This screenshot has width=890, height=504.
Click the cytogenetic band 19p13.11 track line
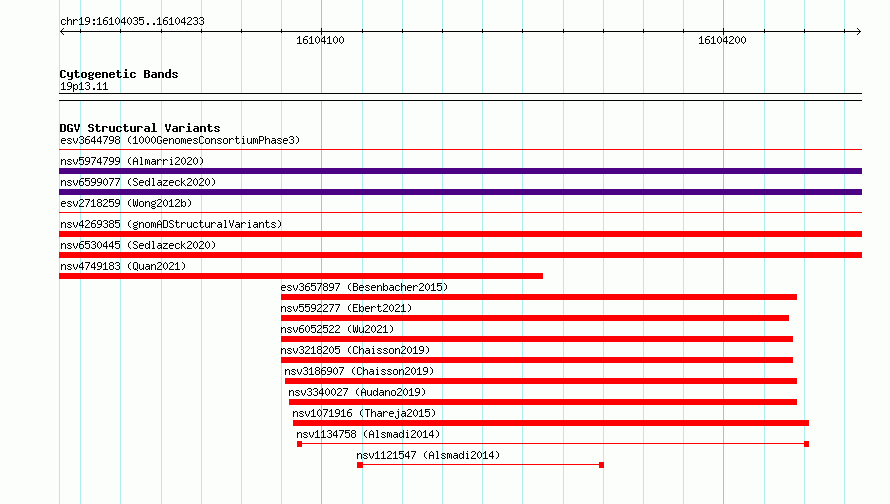click(460, 97)
